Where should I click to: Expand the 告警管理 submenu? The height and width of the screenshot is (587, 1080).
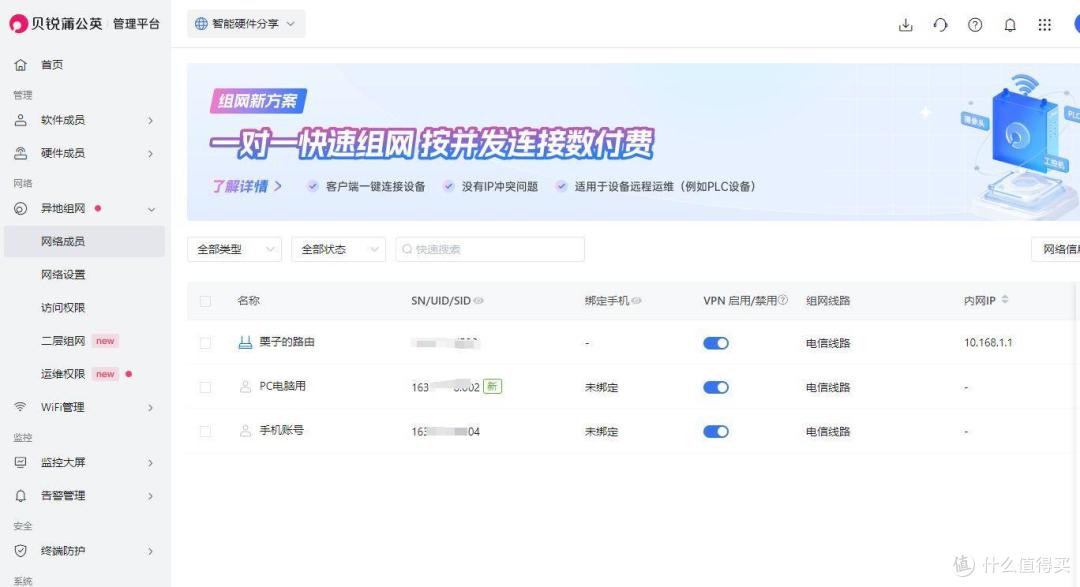[150, 496]
